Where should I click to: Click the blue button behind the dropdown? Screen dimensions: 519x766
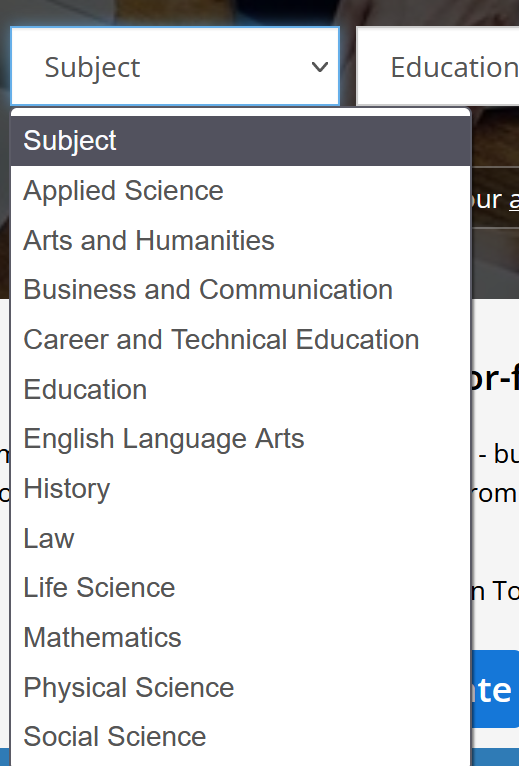coord(495,689)
